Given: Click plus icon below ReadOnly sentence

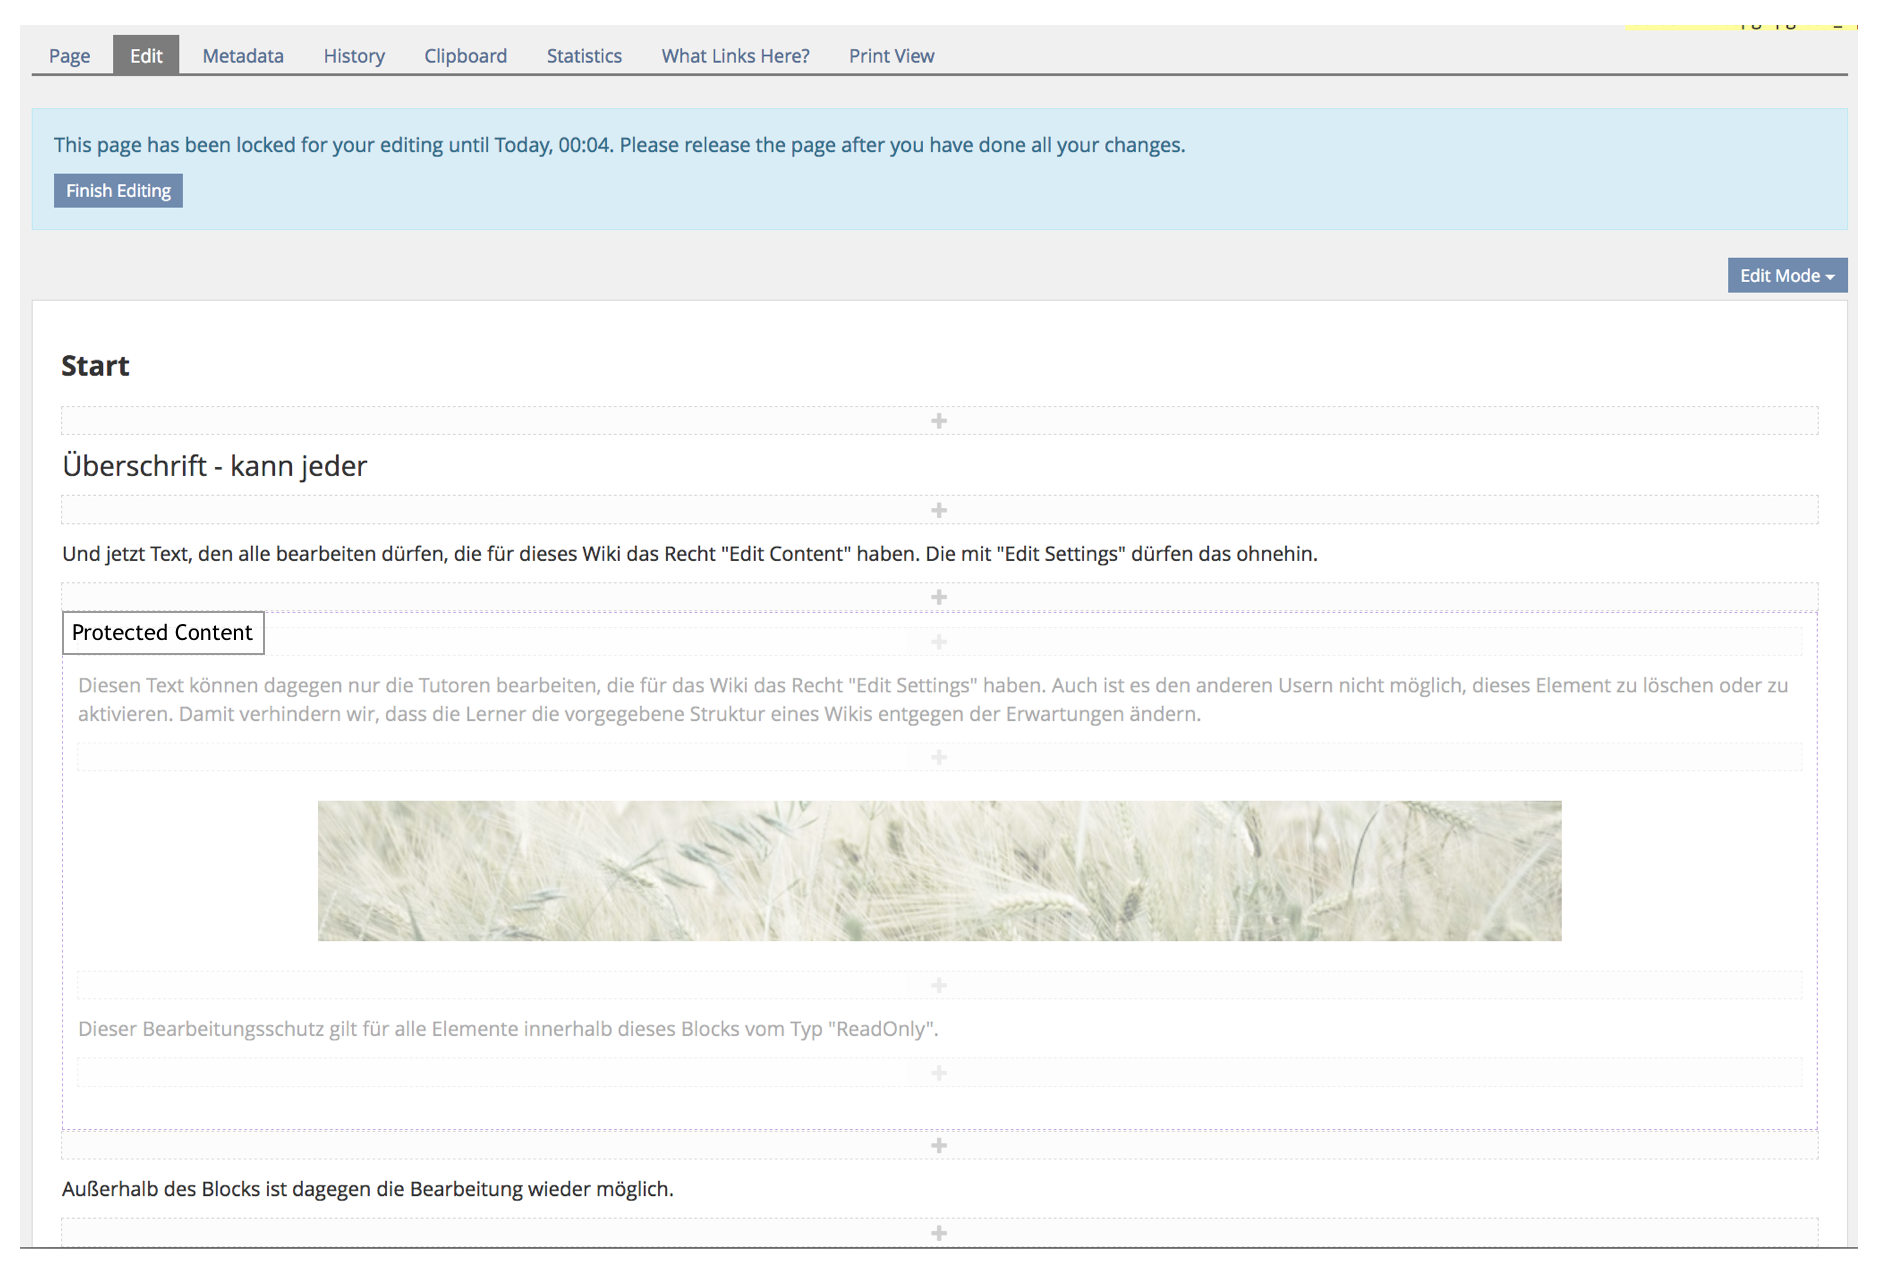Looking at the screenshot, I should pos(938,1073).
